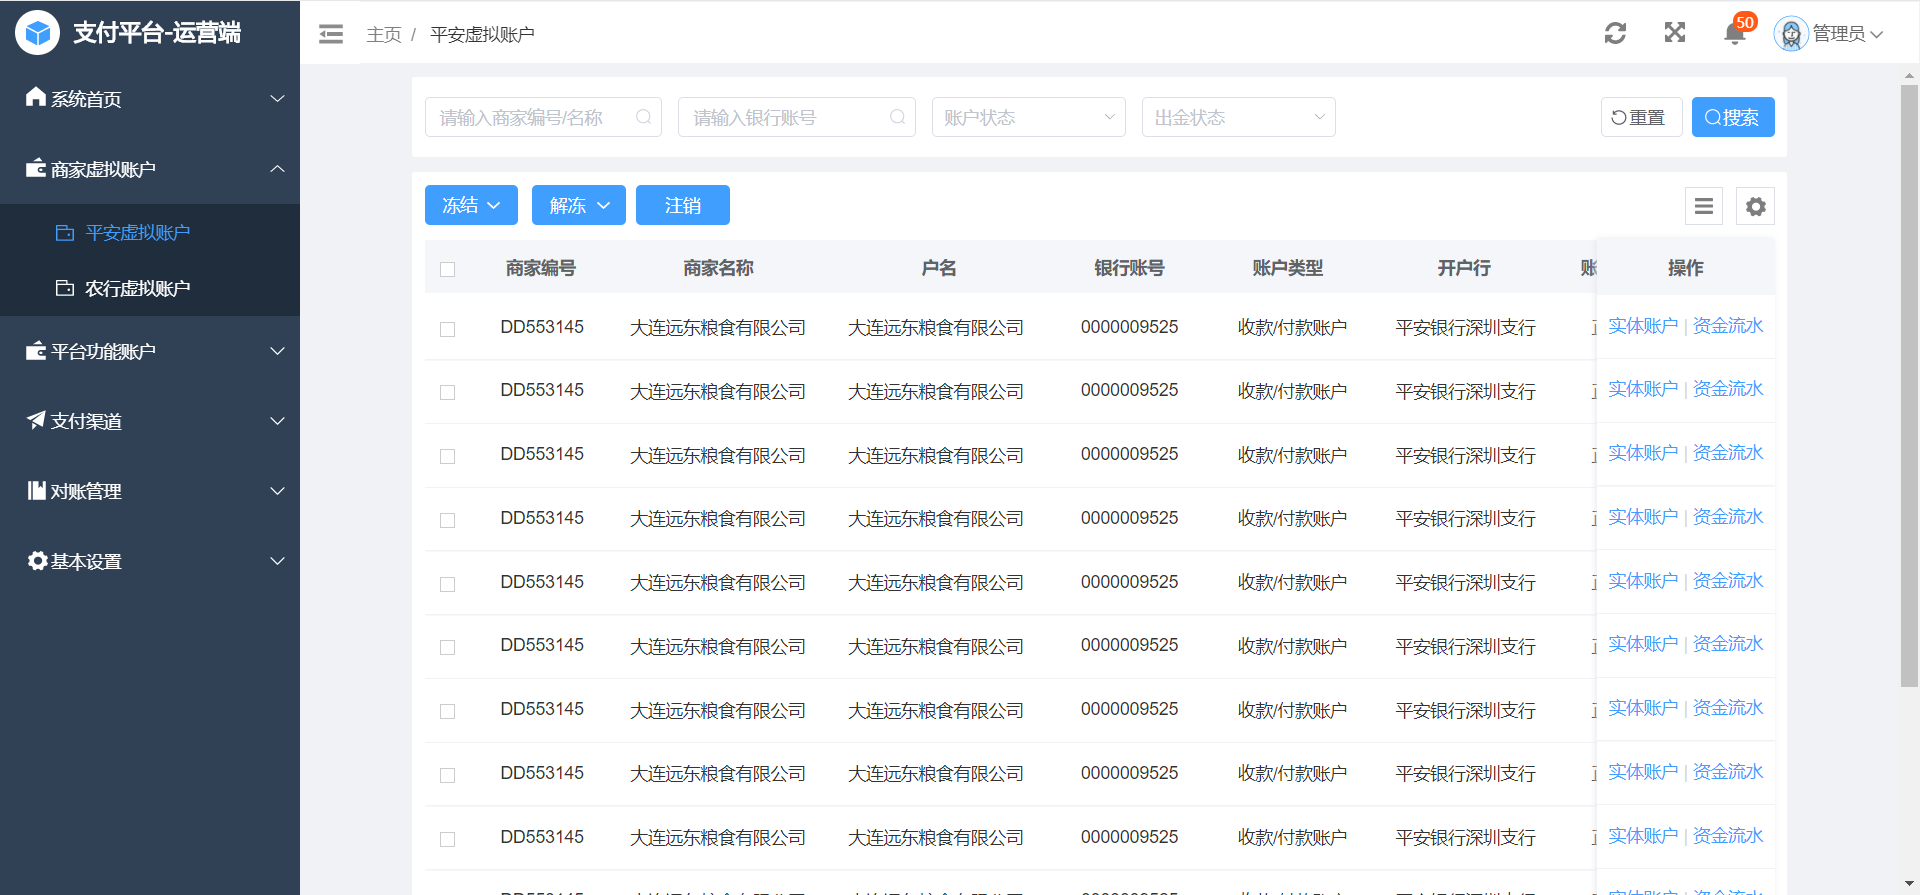Expand the 对账管理 menu chevron

point(278,490)
